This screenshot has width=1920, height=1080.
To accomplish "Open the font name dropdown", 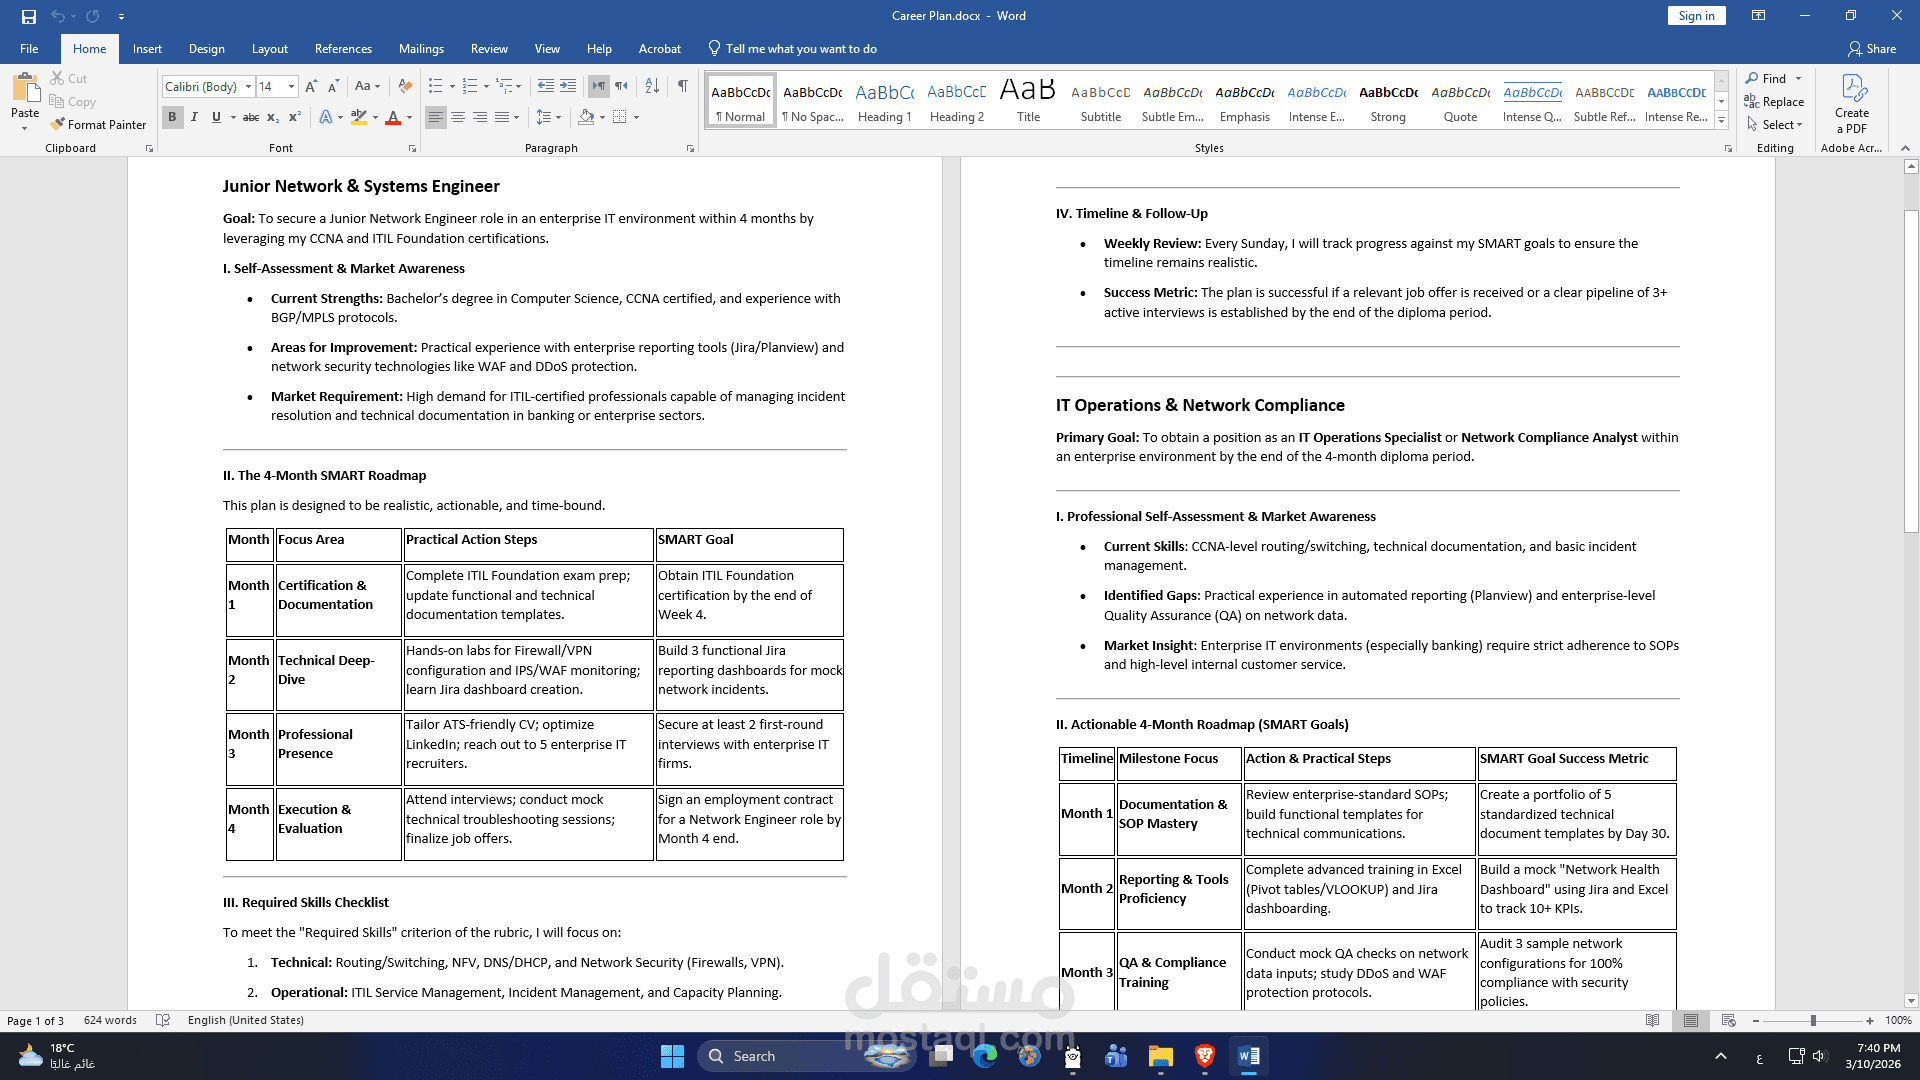I will tap(247, 87).
